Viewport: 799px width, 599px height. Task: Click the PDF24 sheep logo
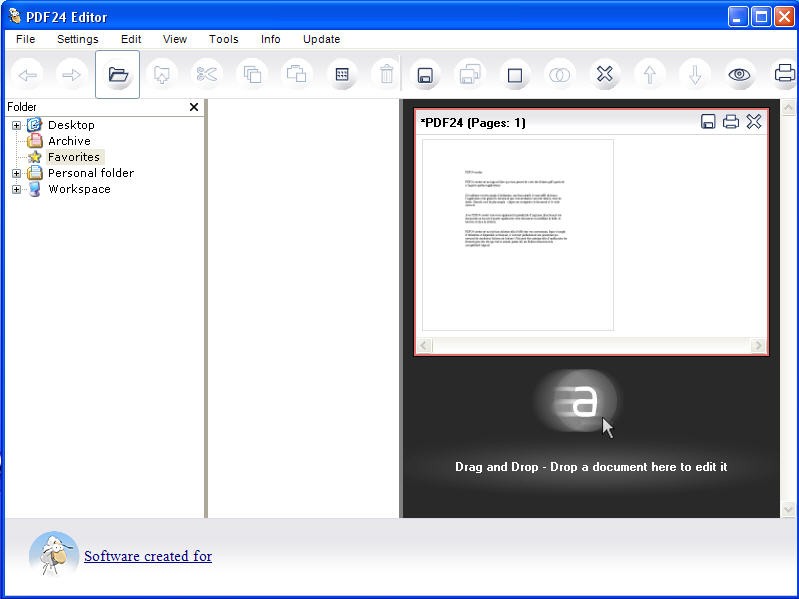click(x=54, y=554)
